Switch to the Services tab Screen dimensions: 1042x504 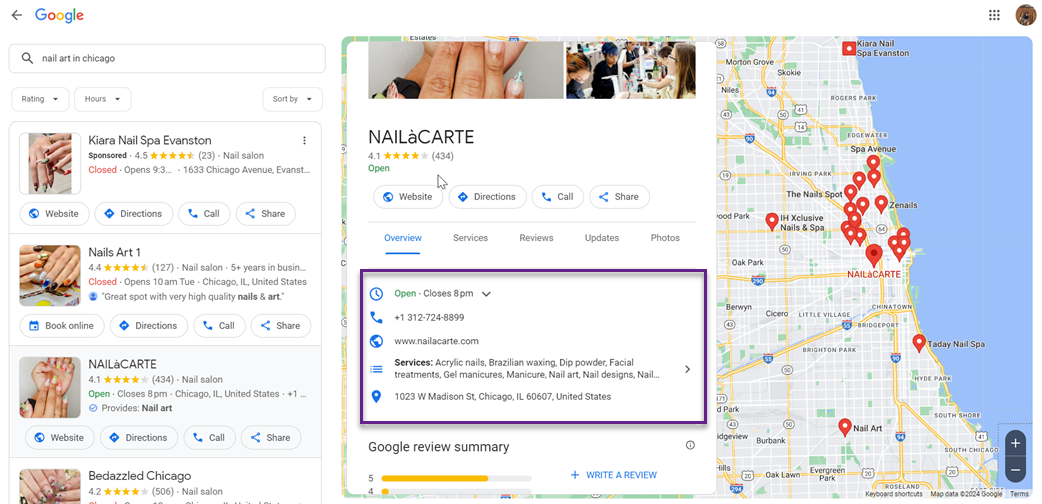coord(470,238)
